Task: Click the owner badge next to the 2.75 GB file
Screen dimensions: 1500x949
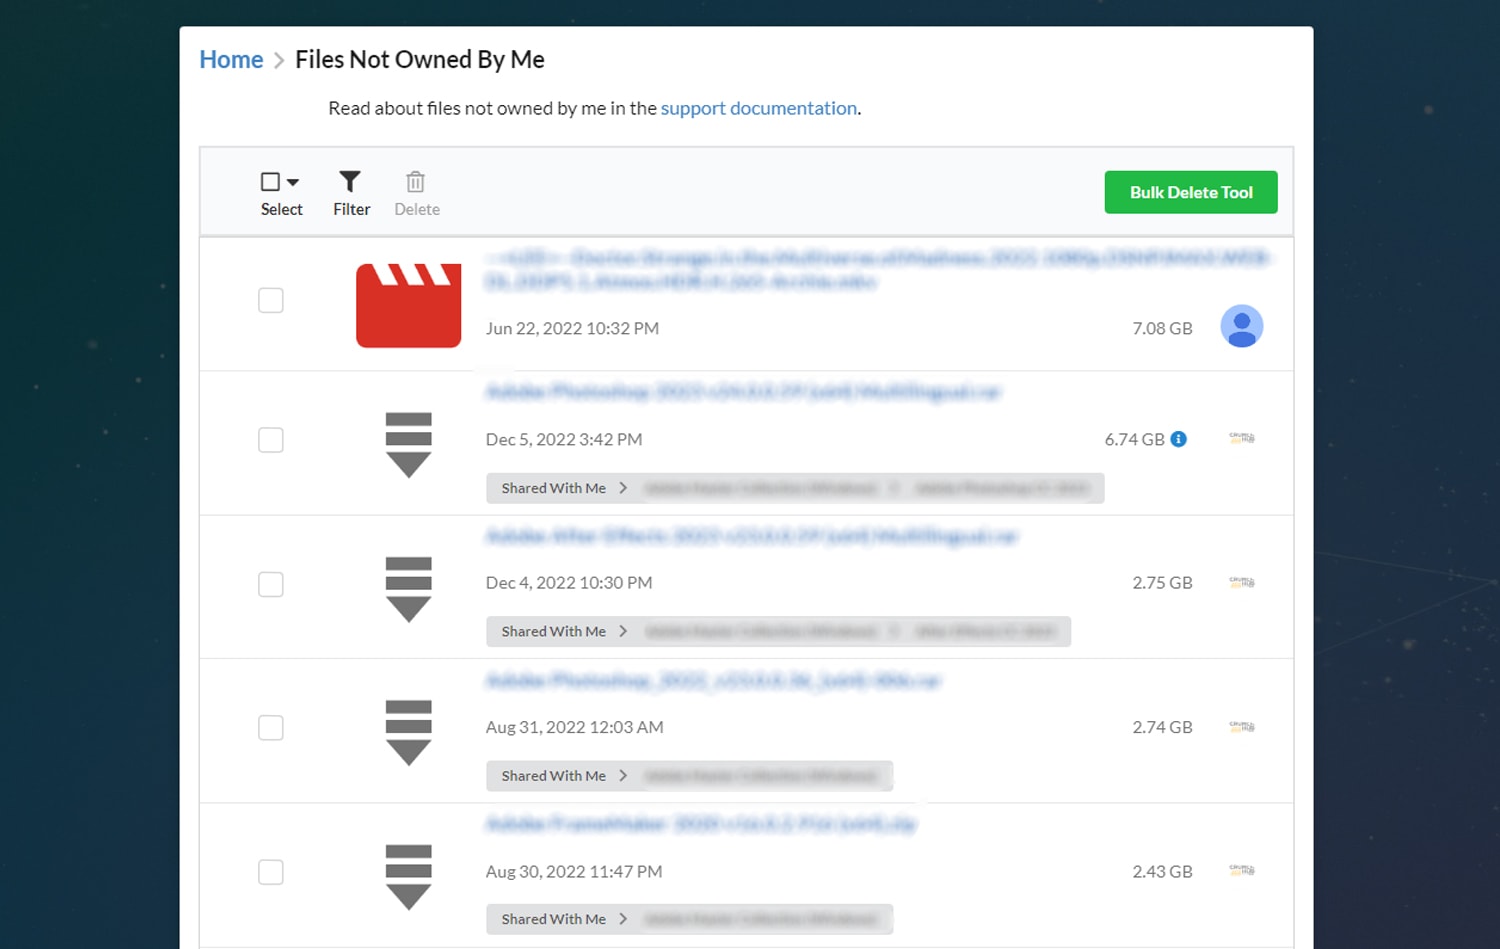Action: 1241,582
